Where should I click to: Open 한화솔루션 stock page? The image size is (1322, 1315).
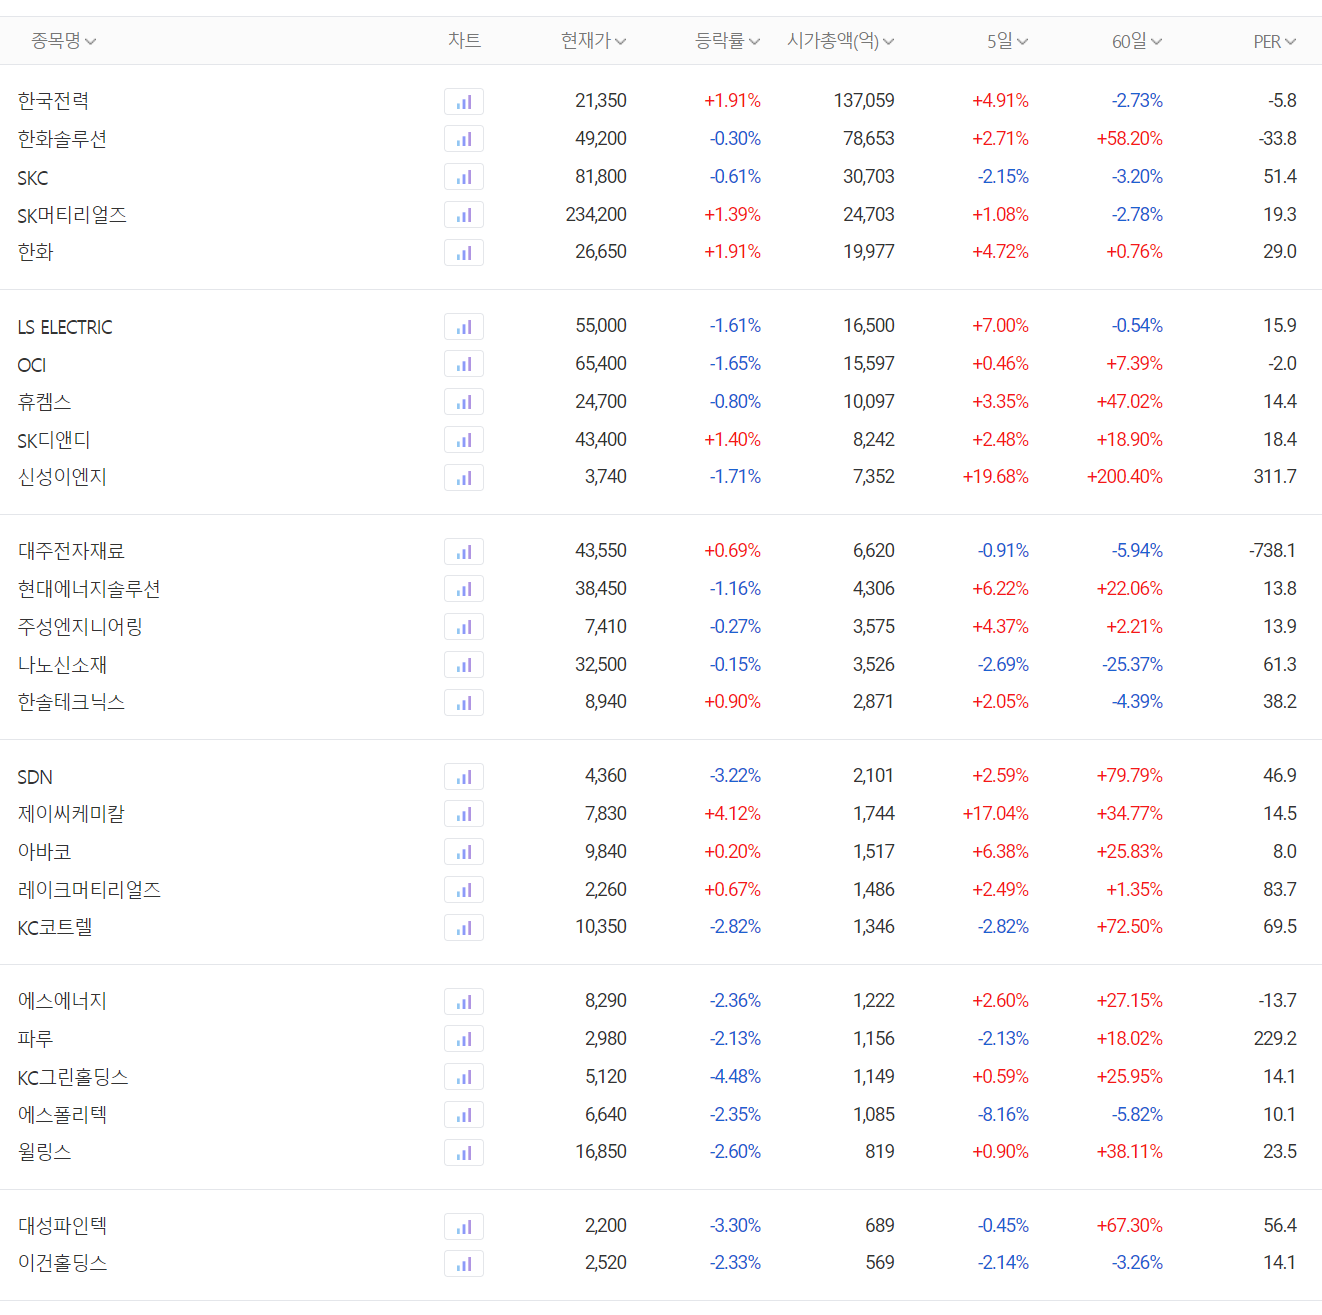coord(62,139)
